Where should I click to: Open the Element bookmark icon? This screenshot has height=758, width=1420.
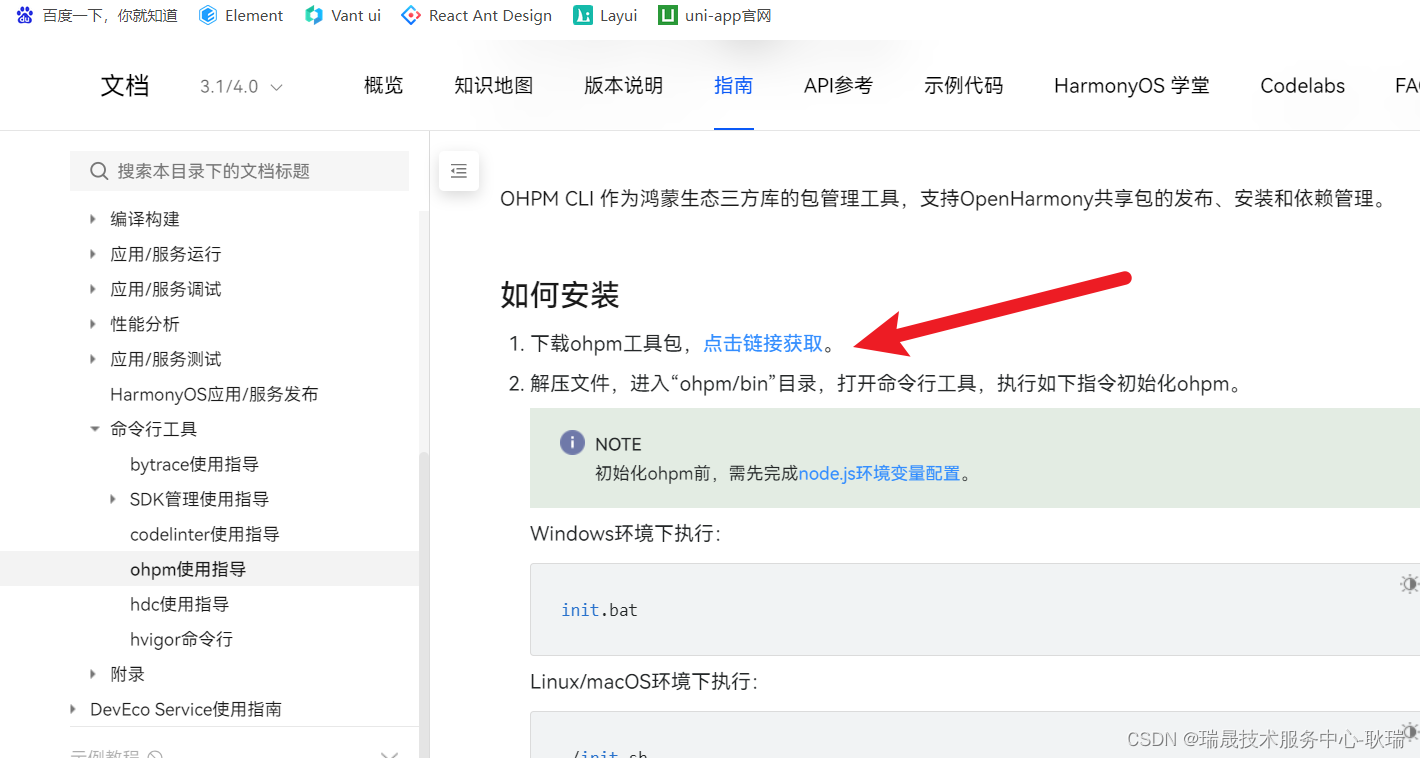208,15
